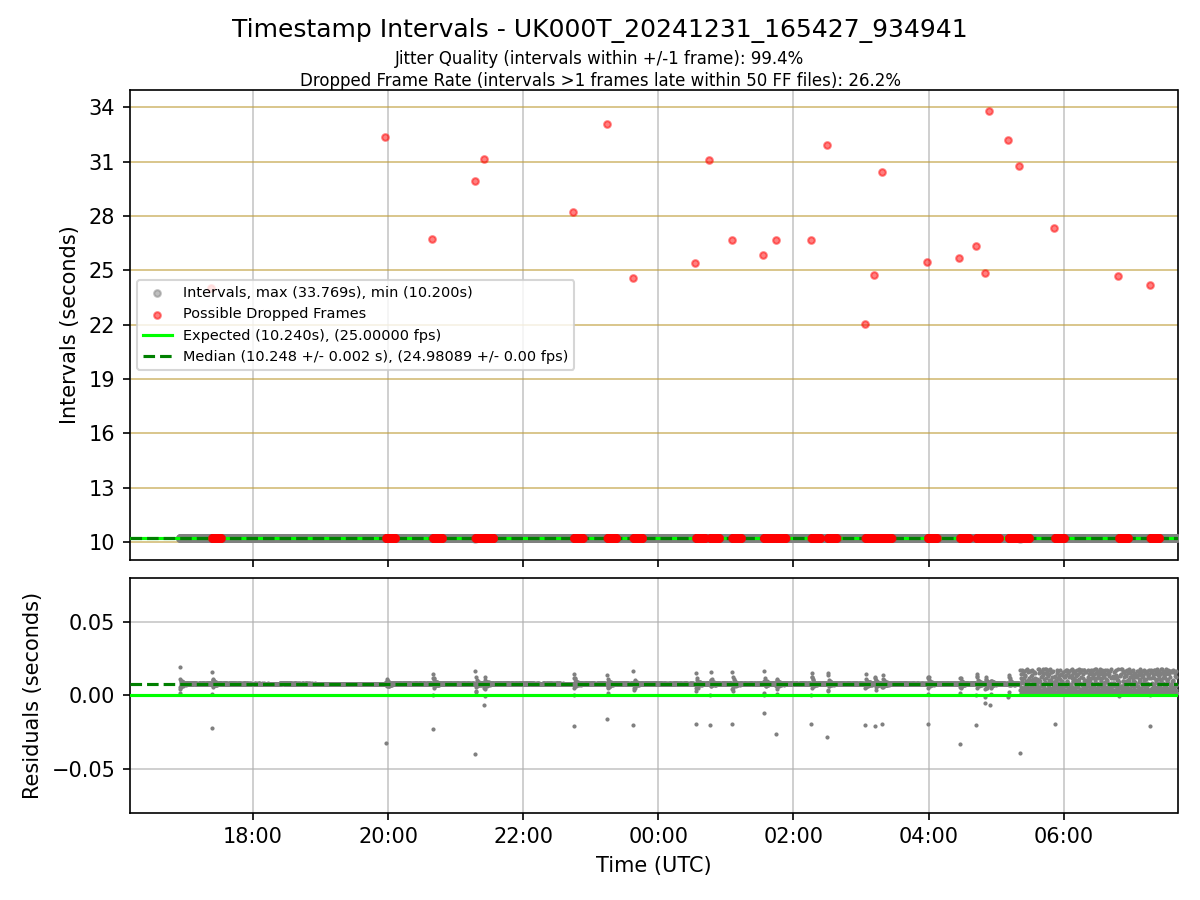Click the y-axis tick label "13"
Viewport: 1200px width, 900px height.
[104, 488]
